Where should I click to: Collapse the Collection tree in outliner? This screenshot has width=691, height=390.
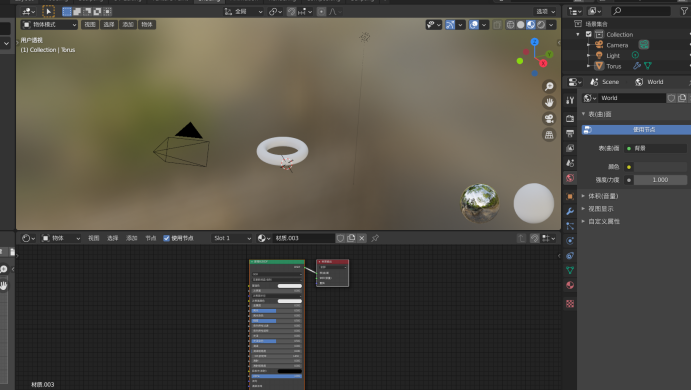pyautogui.click(x=578, y=34)
